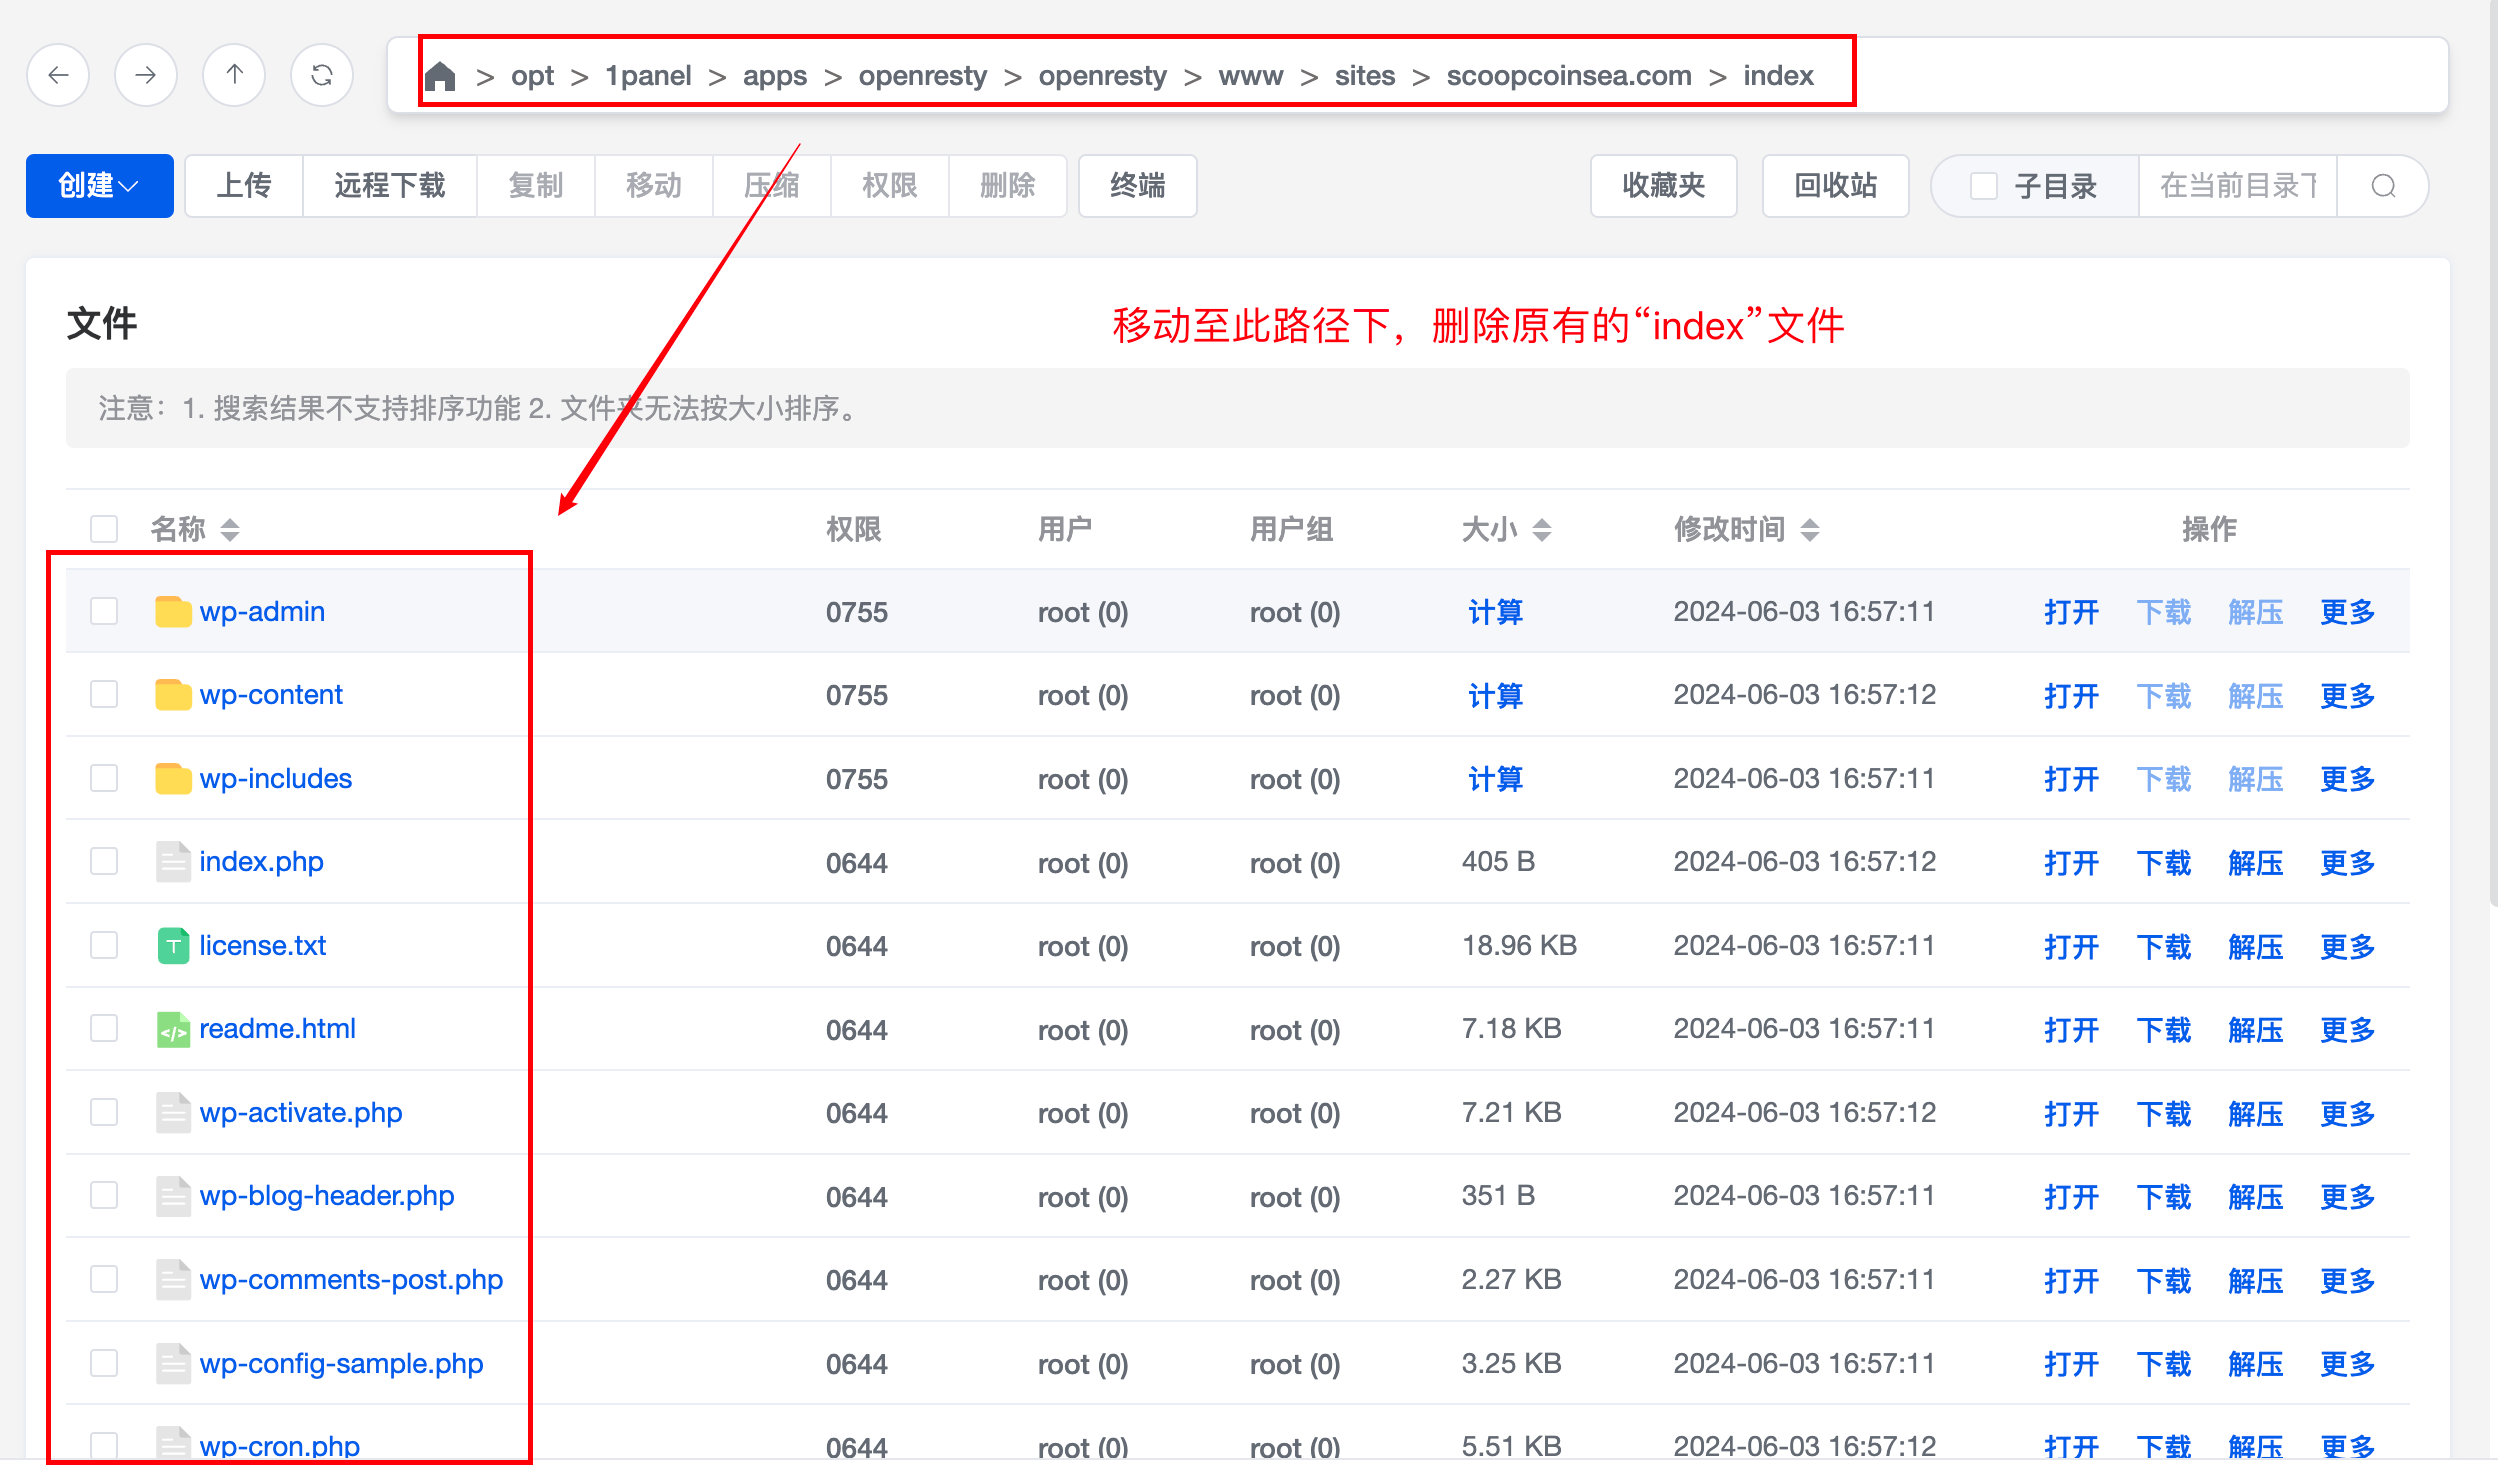
Task: Click 打开 for index.php
Action: click(2072, 863)
